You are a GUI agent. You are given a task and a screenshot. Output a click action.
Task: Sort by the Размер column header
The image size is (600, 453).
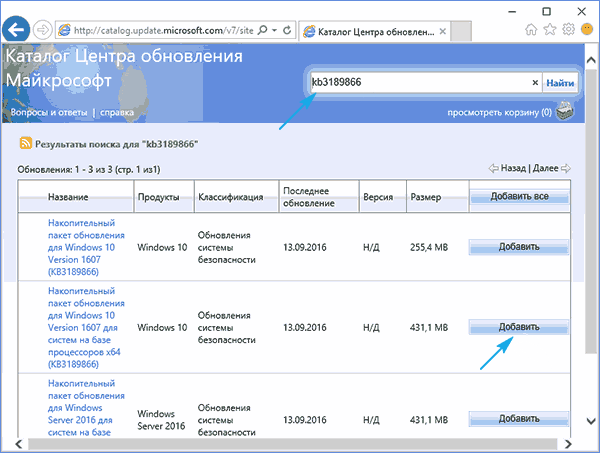(x=427, y=197)
